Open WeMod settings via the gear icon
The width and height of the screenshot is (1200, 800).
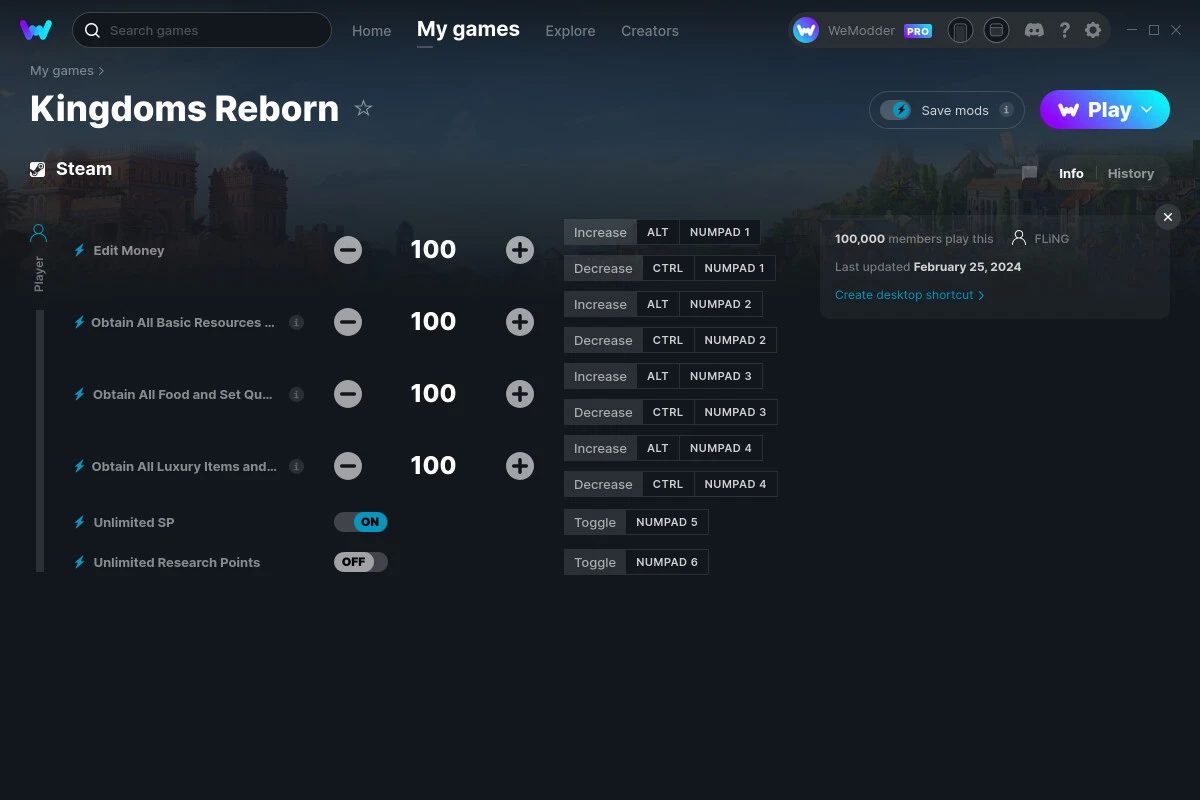[1093, 30]
